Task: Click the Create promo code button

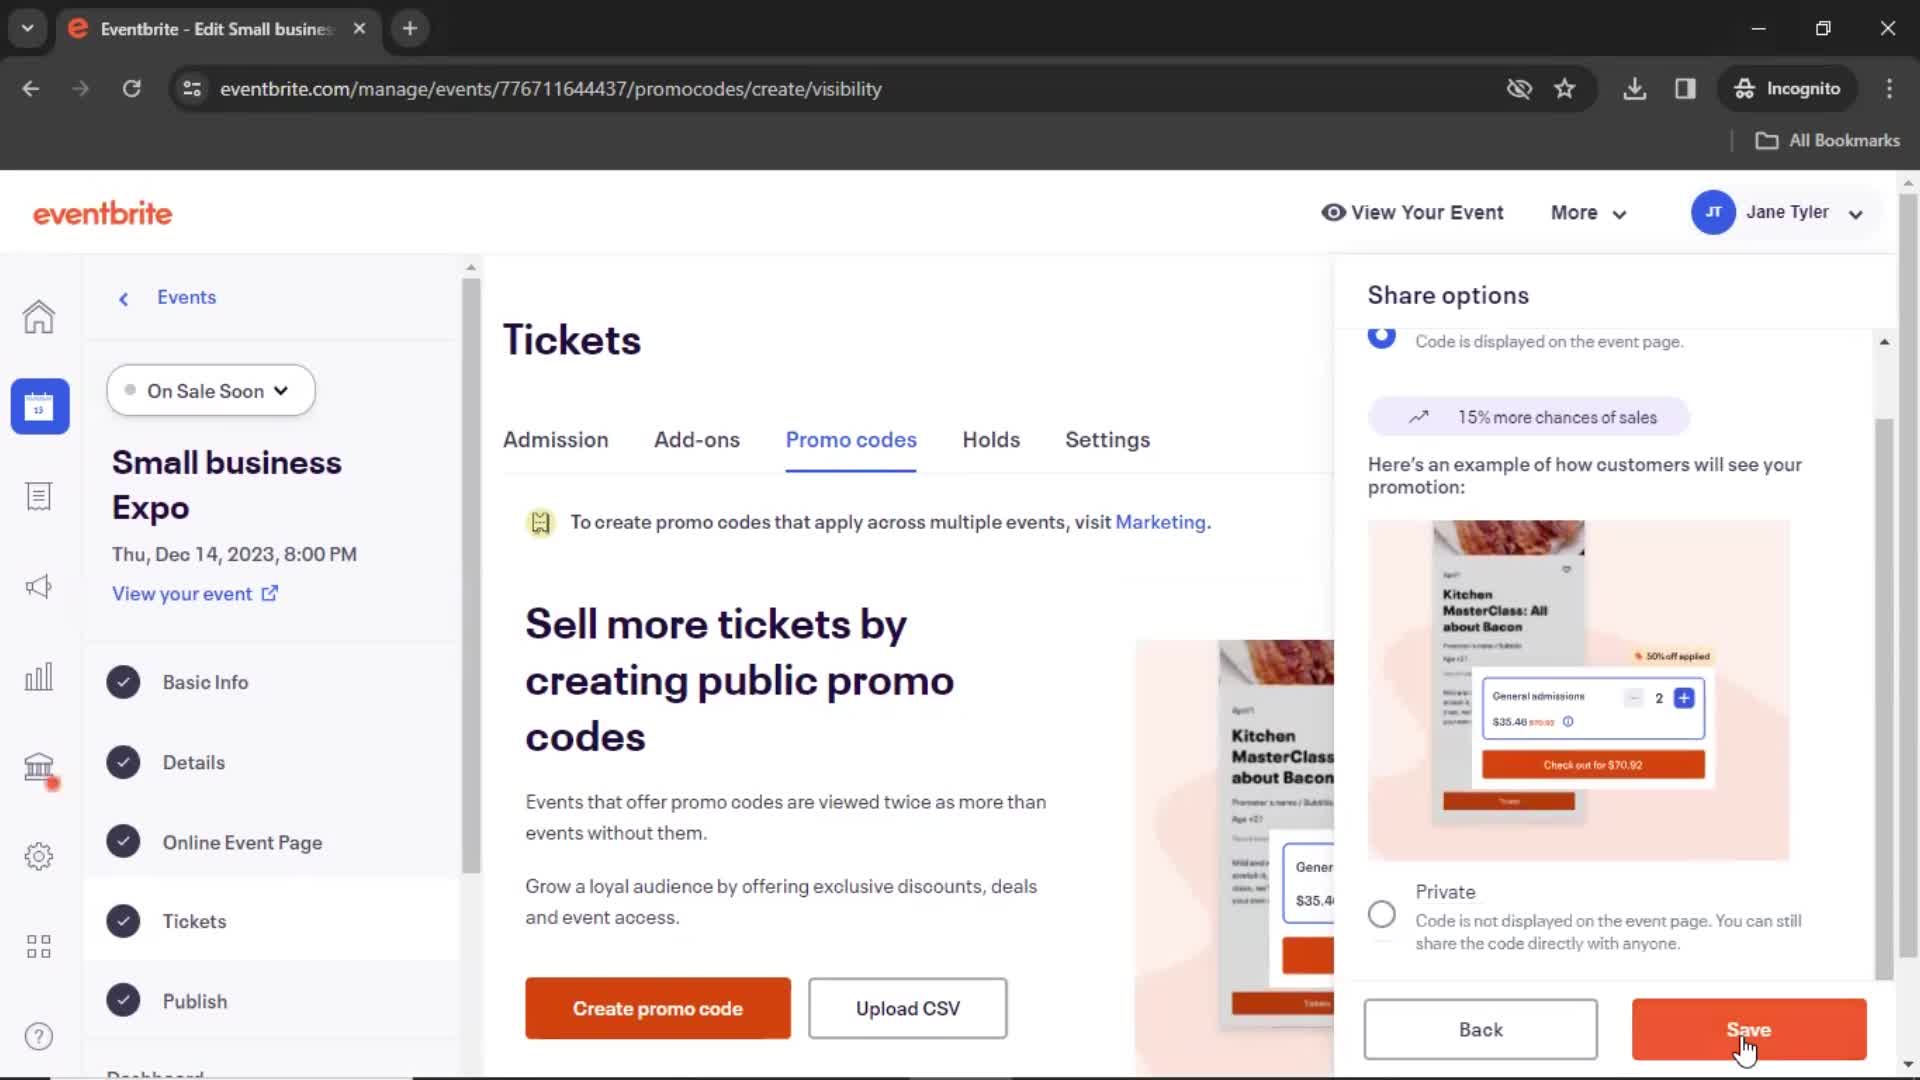Action: click(659, 1007)
